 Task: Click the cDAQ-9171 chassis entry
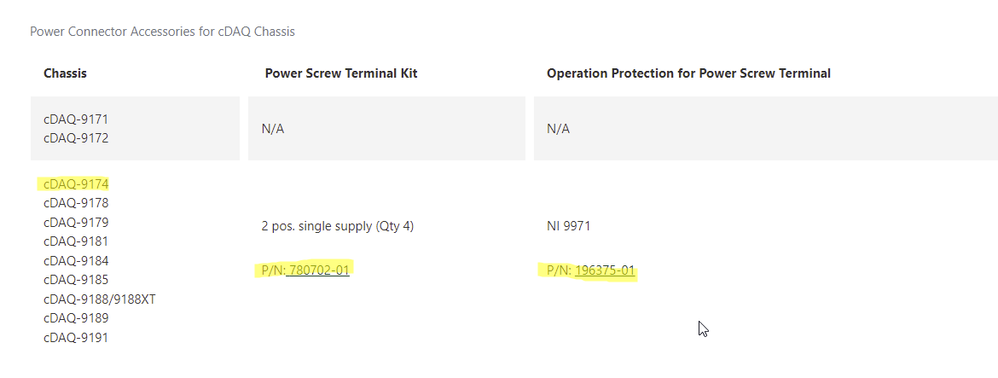76,119
